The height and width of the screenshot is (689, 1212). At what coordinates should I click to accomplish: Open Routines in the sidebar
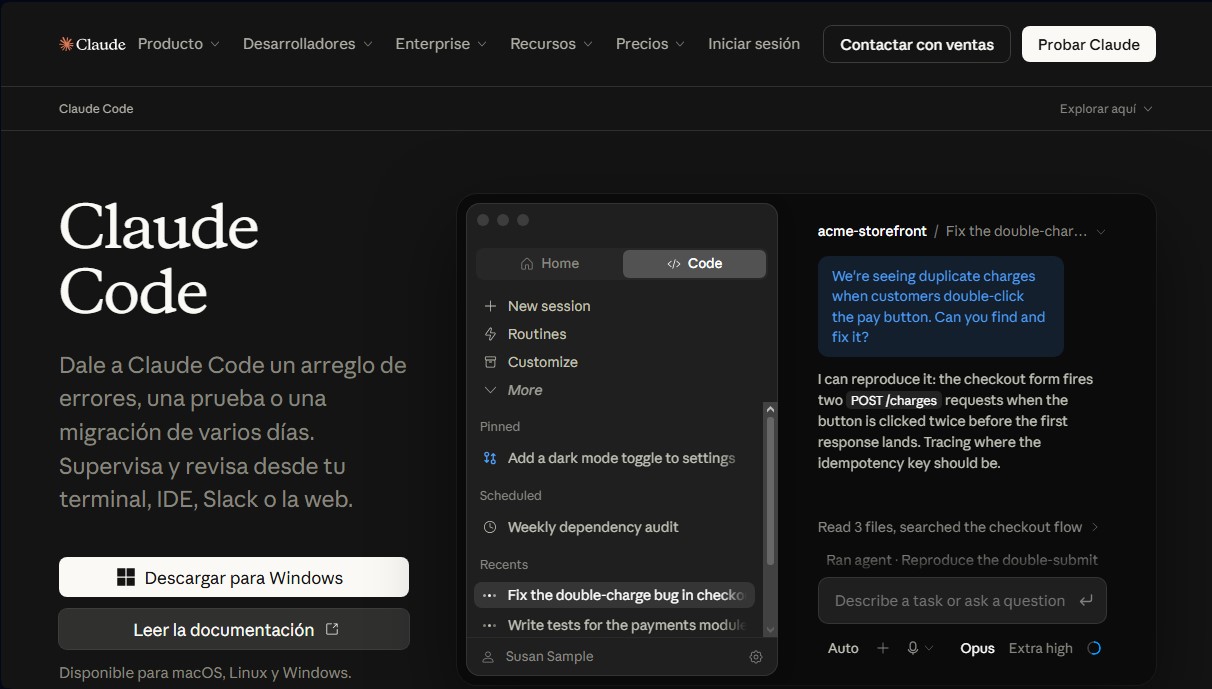(537, 334)
